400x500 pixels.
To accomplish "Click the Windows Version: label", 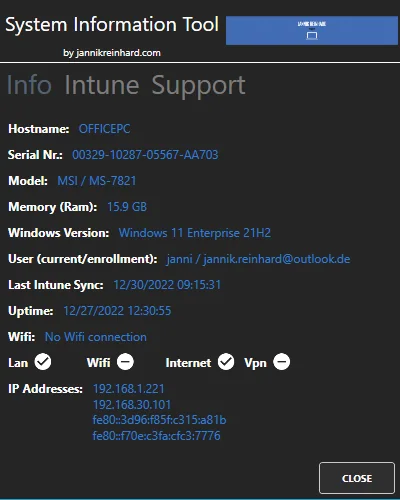I will click(x=59, y=233).
